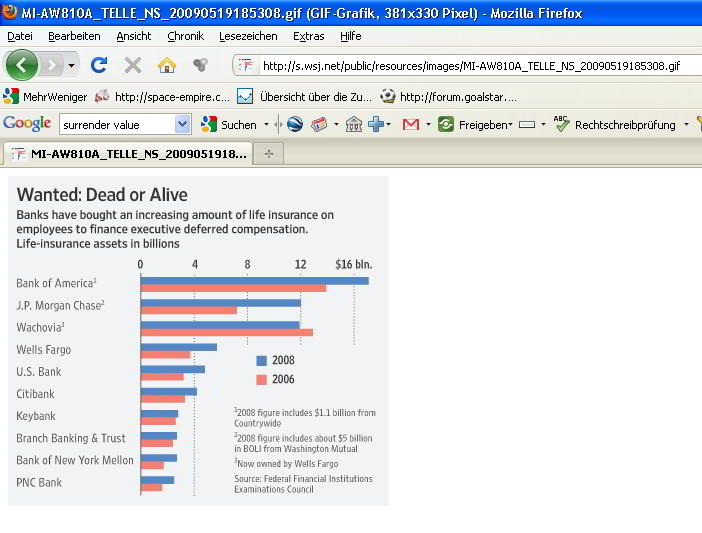Expand the dropdown after the gray rectangle icon

543,124
